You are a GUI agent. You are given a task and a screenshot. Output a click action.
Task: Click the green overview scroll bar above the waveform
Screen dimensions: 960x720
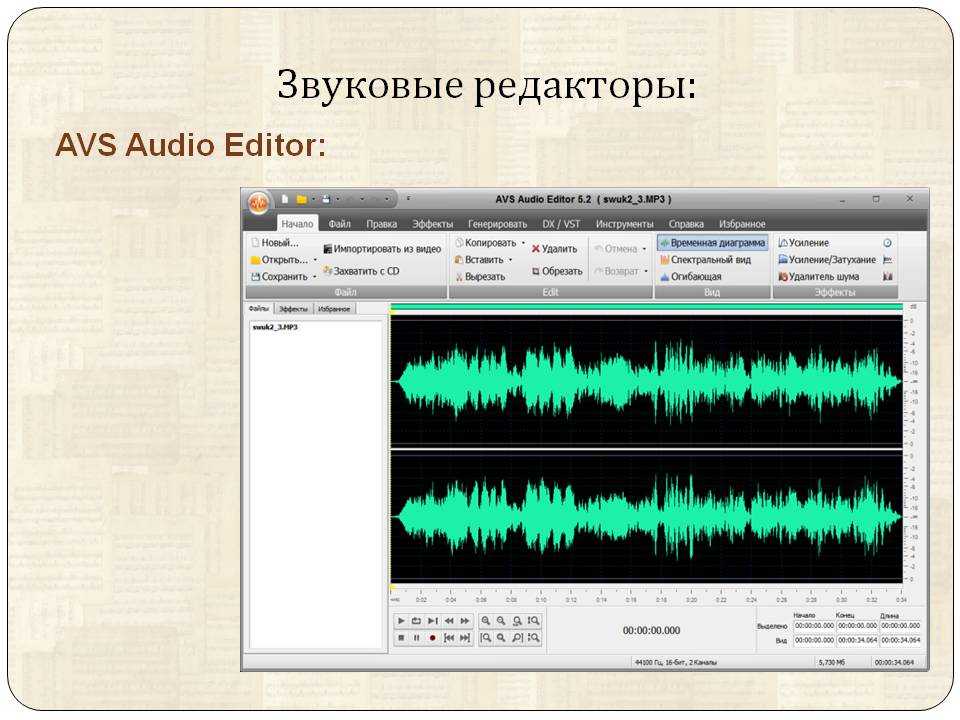coord(647,307)
